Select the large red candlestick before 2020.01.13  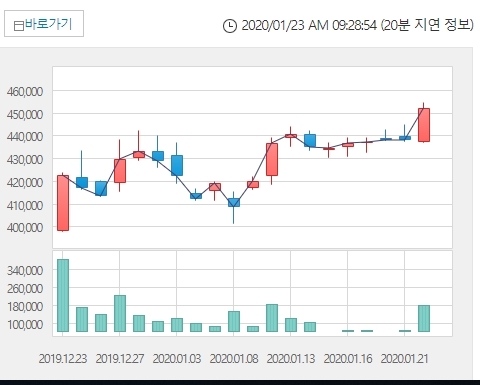pos(272,159)
